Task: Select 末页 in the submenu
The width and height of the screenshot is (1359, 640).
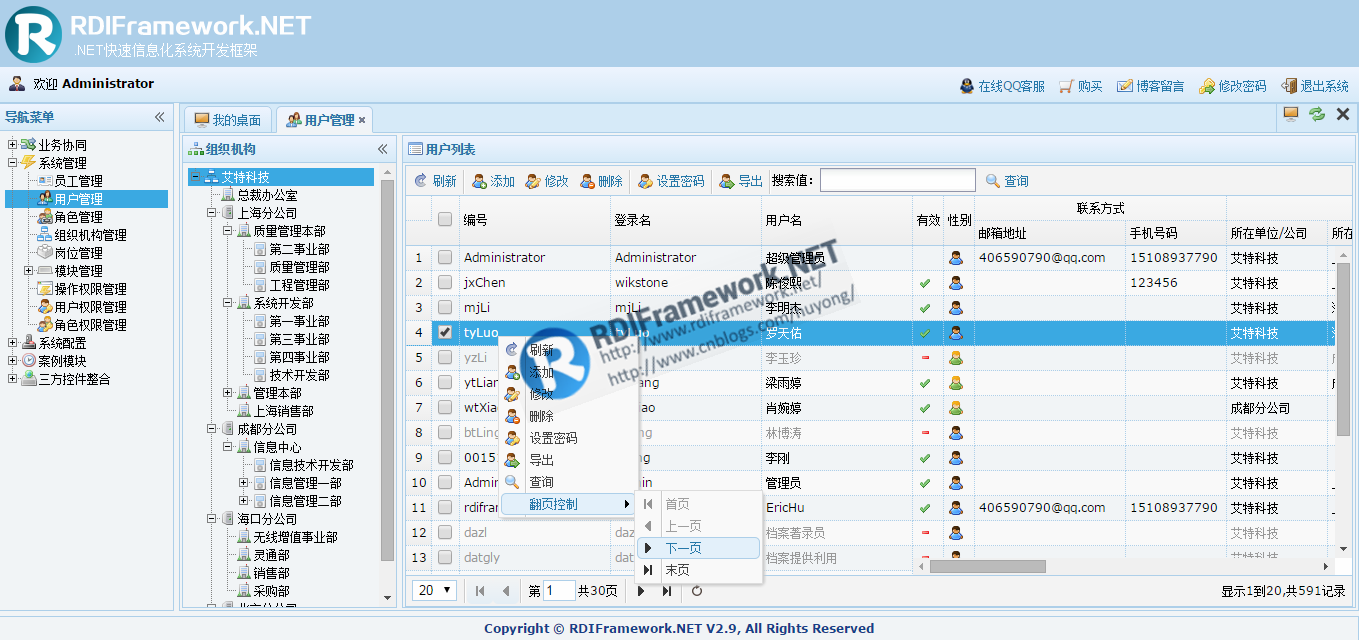Action: click(x=698, y=570)
